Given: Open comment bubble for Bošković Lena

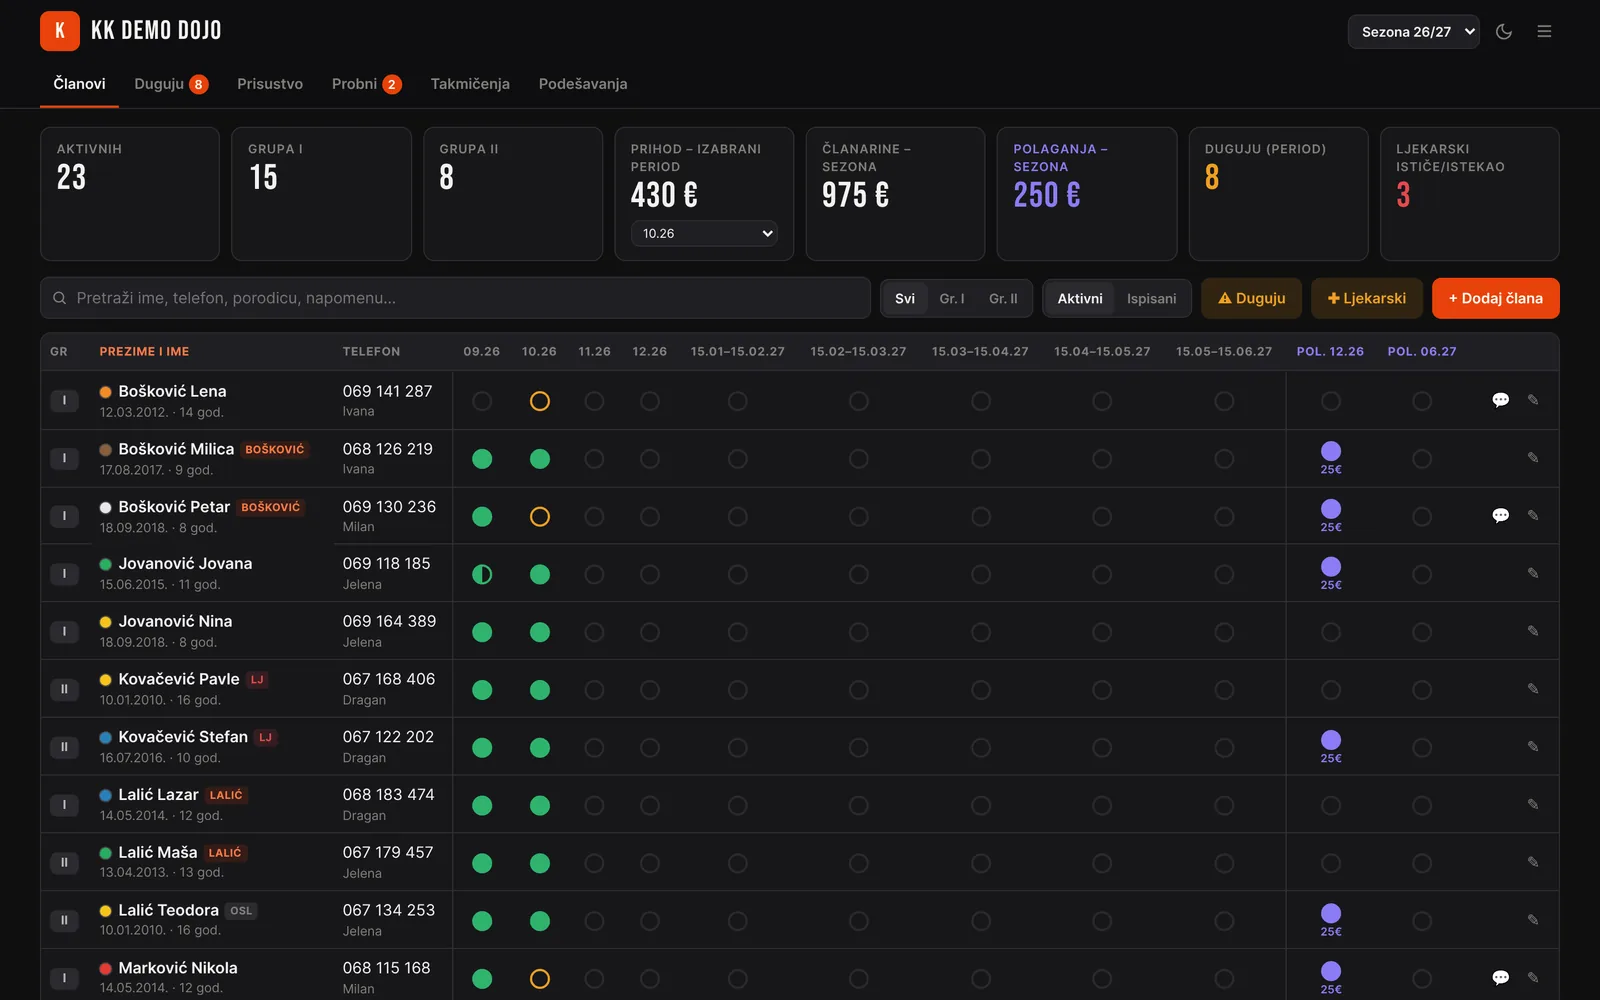Looking at the screenshot, I should 1500,400.
